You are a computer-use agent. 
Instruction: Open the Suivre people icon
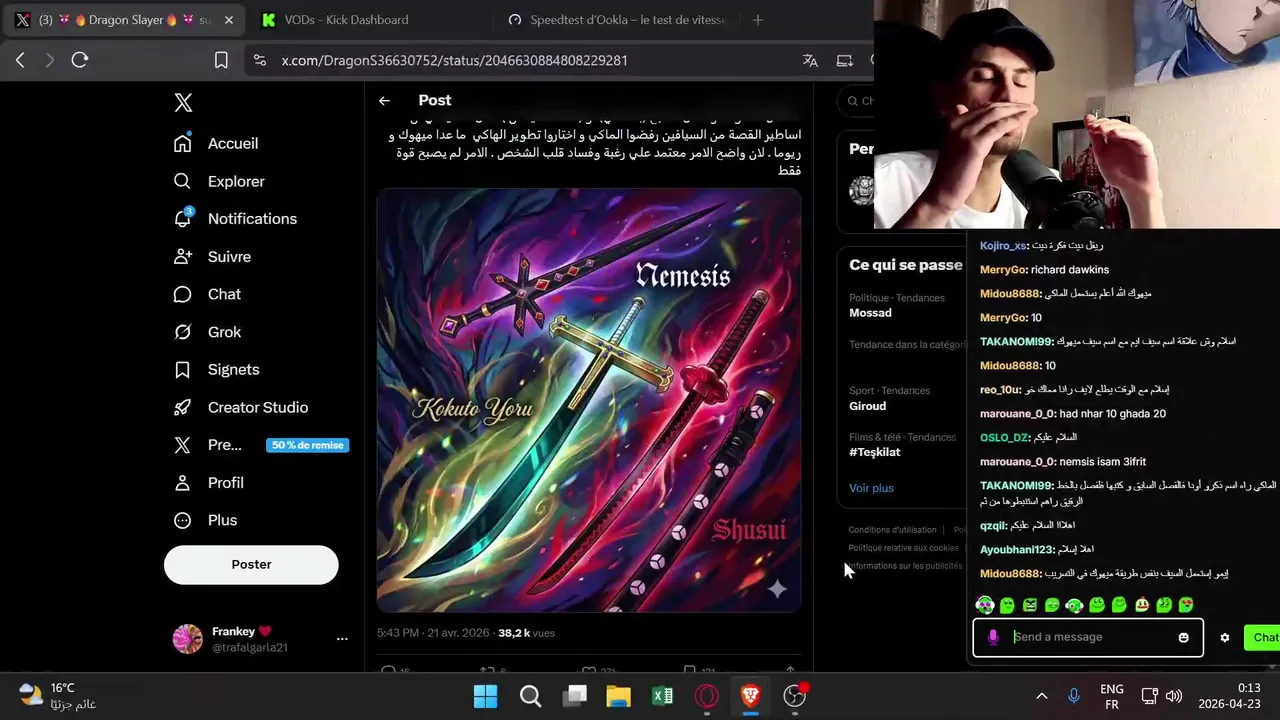(182, 256)
